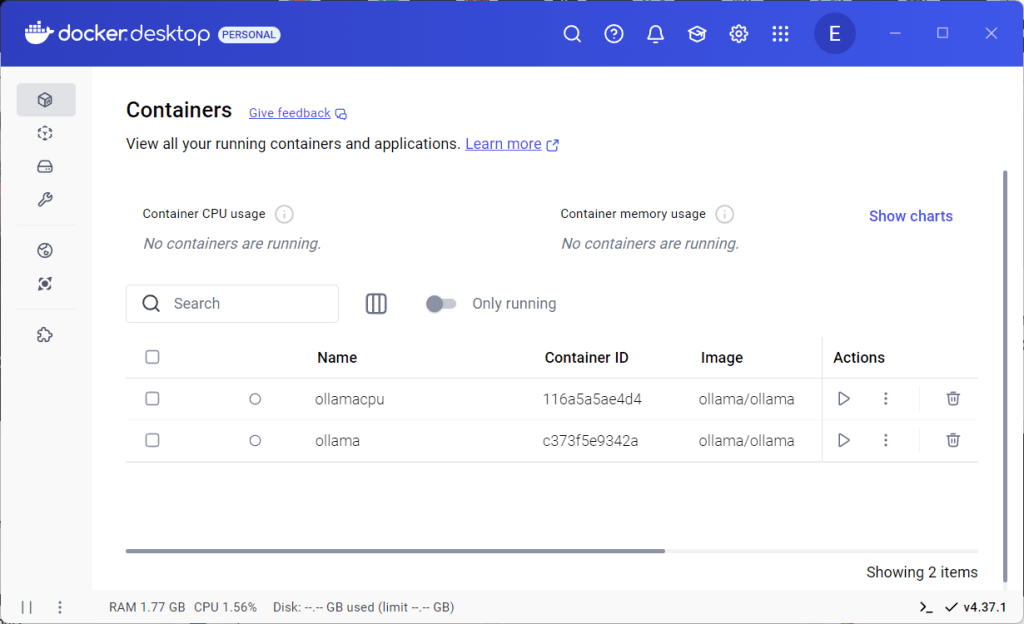This screenshot has height=624, width=1024.
Task: Open the actions menu for ollama container
Action: pyautogui.click(x=886, y=440)
